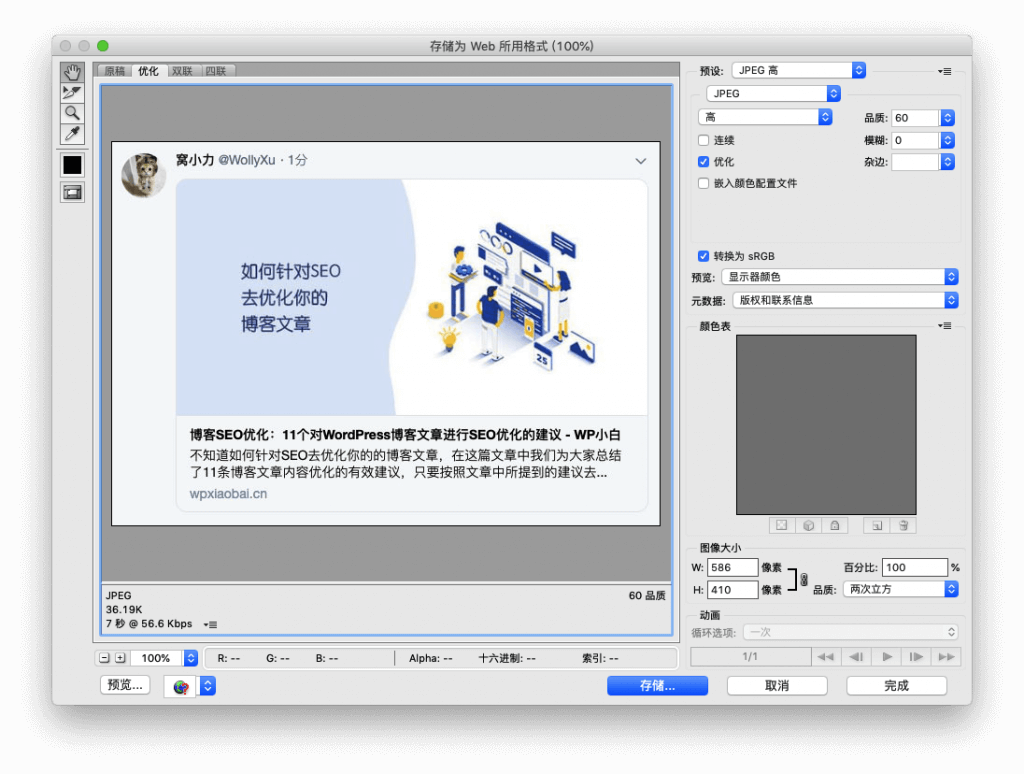Screen dimensions: 1024x774
Task: Switch to the 四联 tab
Action: coord(216,71)
